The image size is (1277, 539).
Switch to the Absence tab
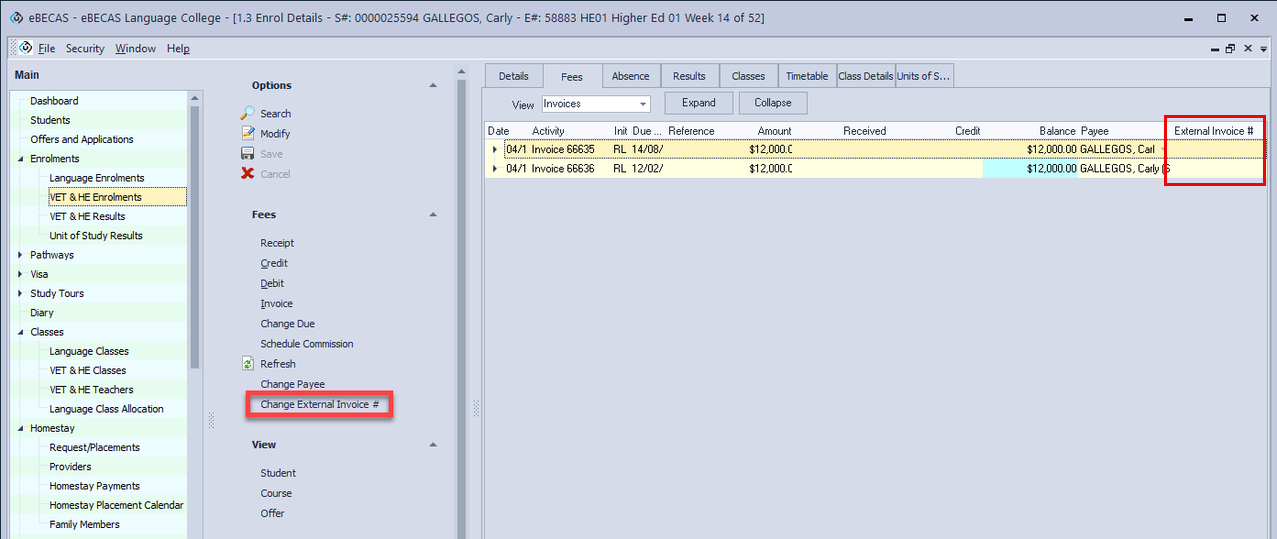click(630, 76)
